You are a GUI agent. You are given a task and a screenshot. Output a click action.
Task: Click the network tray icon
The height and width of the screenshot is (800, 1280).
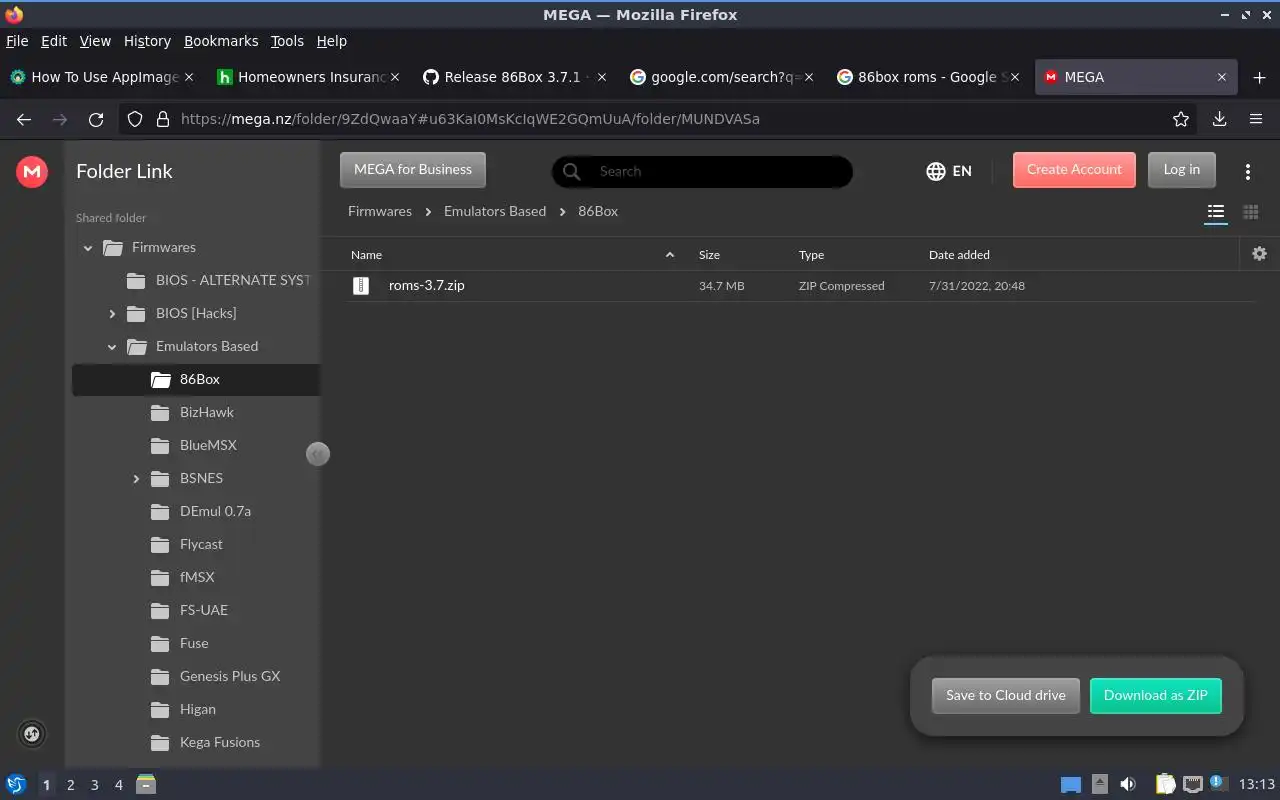(1192, 785)
